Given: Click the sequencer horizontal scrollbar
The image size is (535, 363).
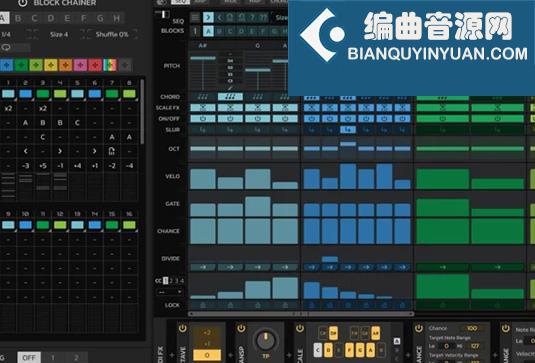Looking at the screenshot, I should (x=301, y=314).
